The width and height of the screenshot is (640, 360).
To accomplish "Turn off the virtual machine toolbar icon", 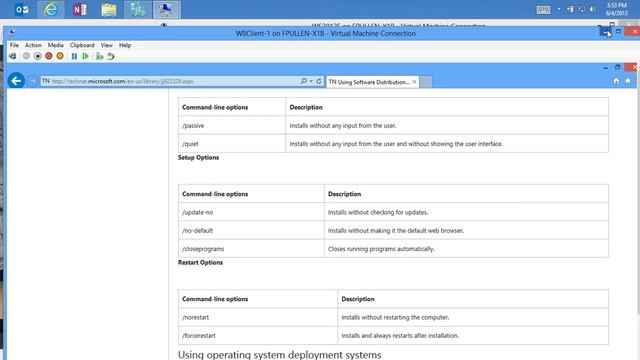I will tap(38, 56).
